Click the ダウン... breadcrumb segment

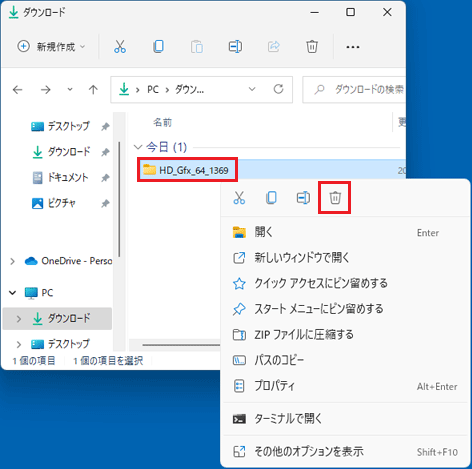tap(189, 89)
